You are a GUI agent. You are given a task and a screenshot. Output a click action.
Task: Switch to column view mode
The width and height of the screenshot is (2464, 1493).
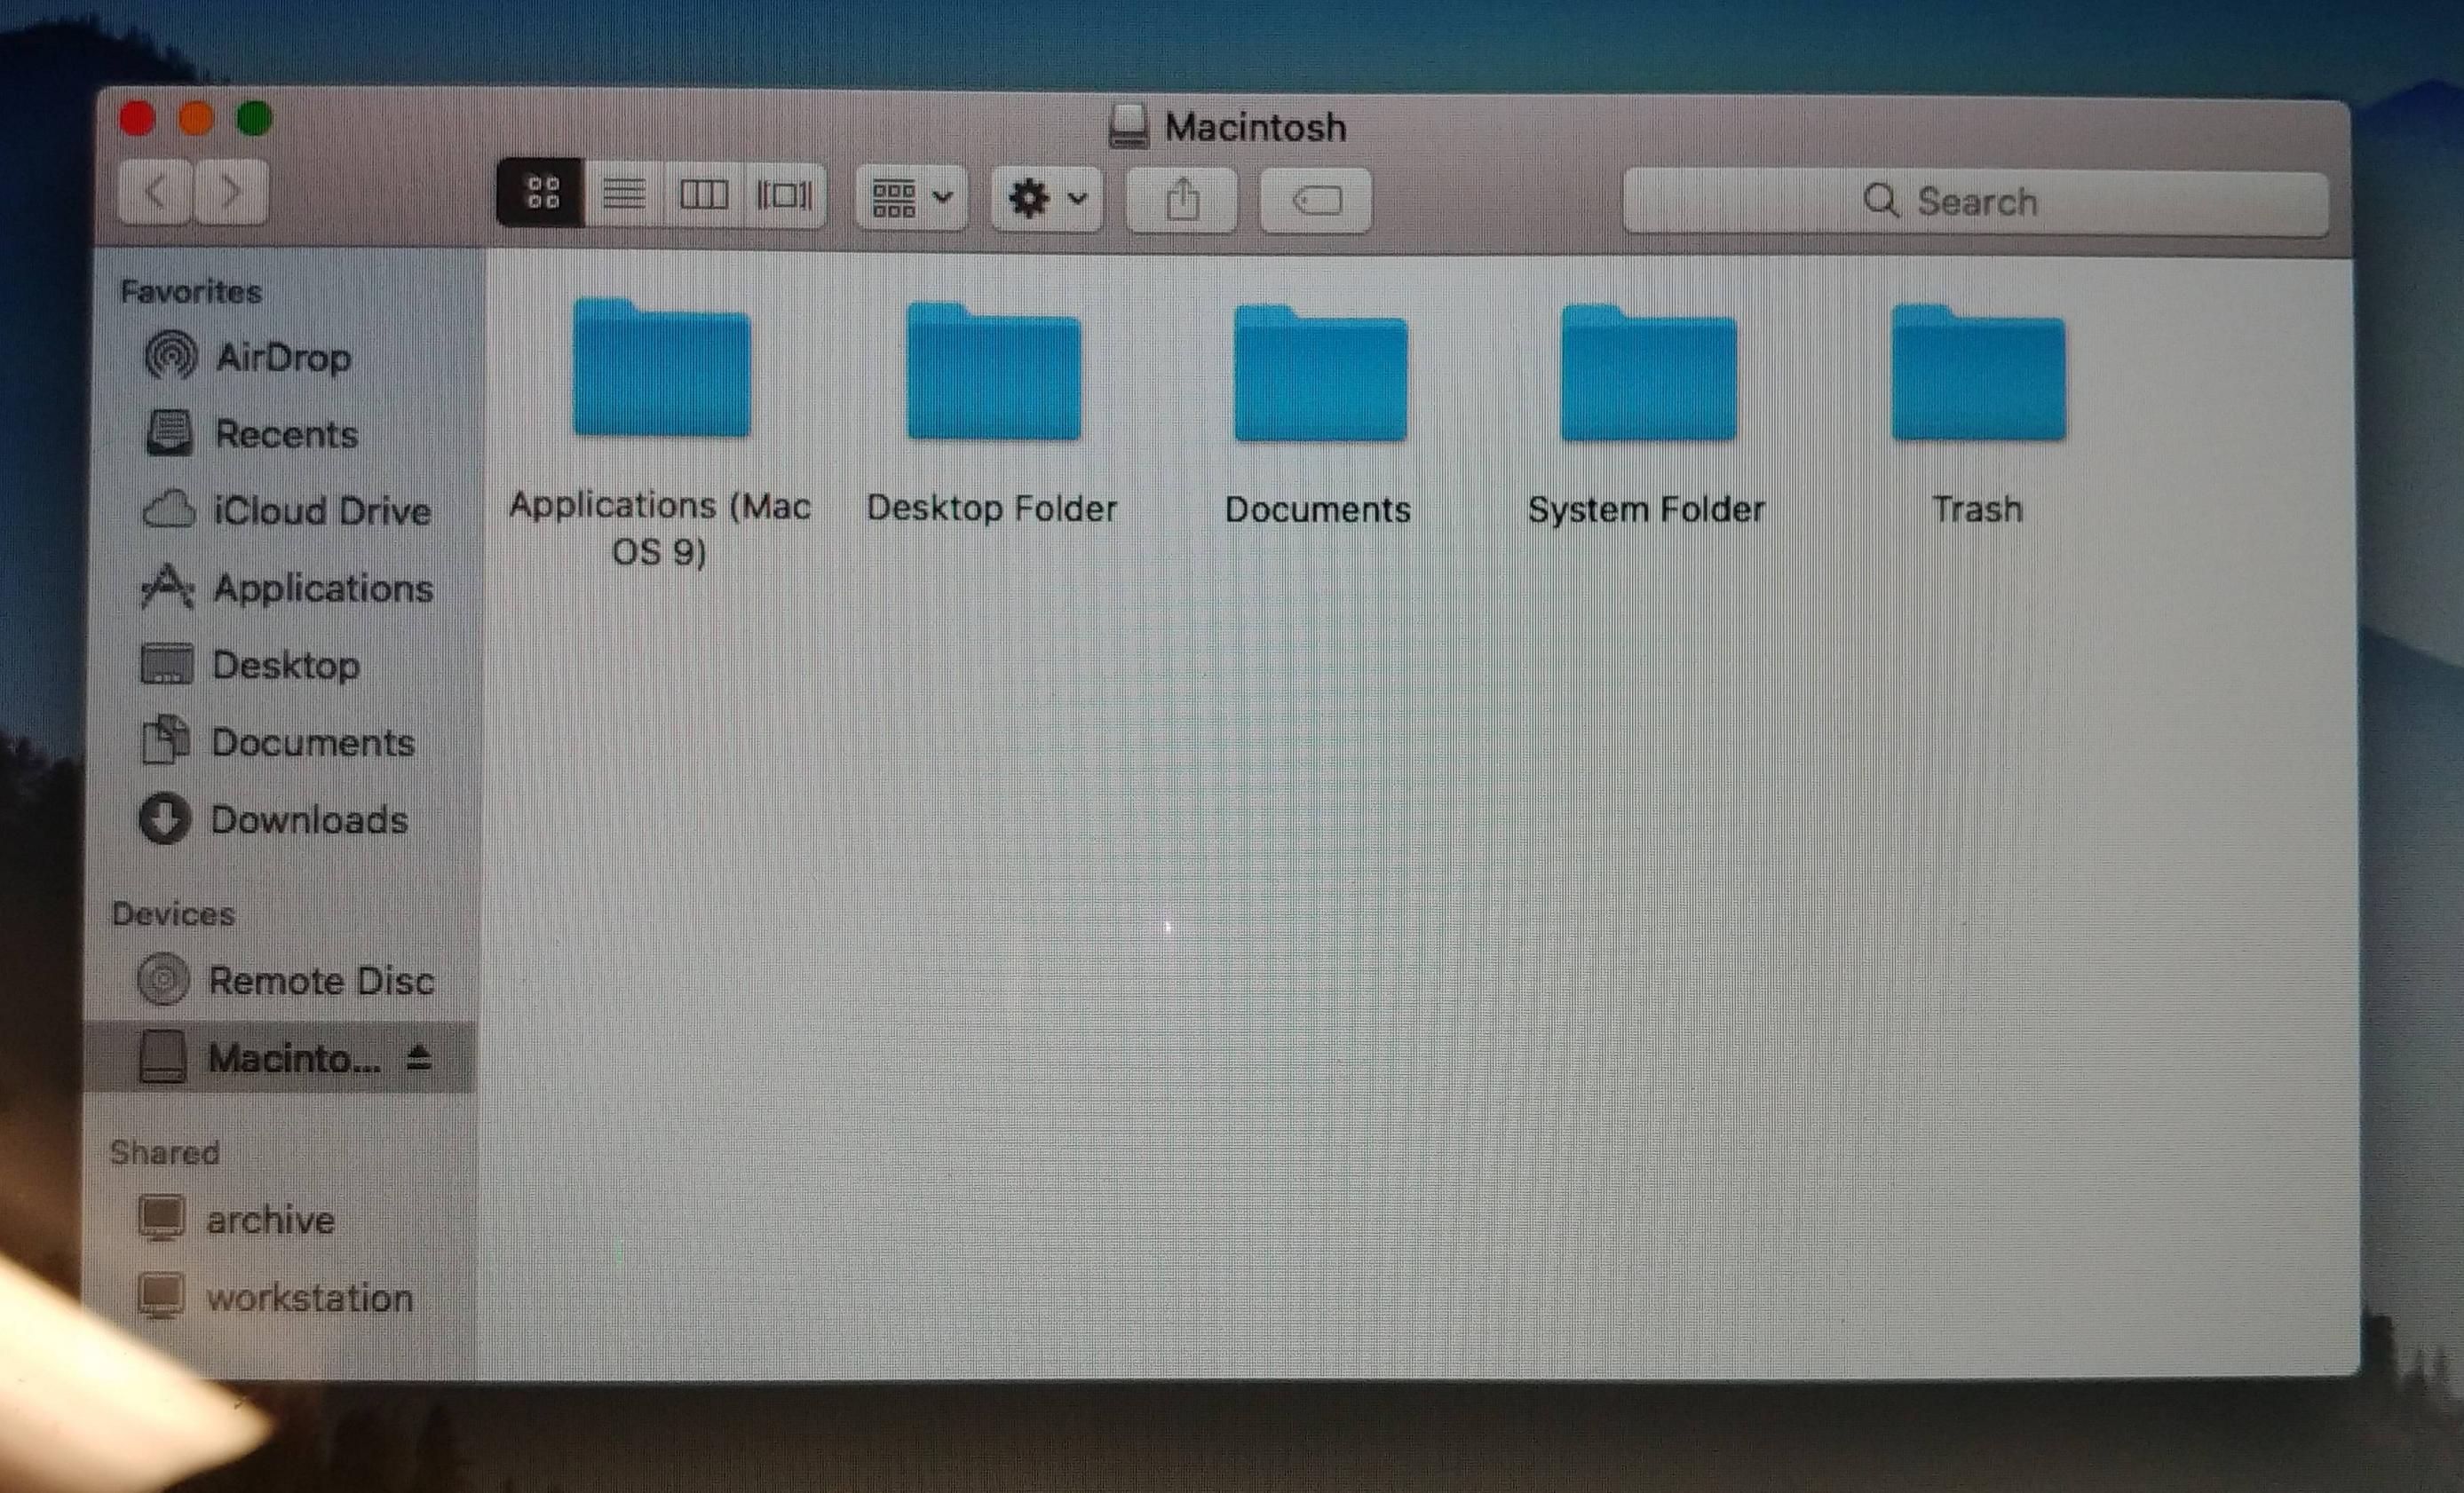(703, 194)
